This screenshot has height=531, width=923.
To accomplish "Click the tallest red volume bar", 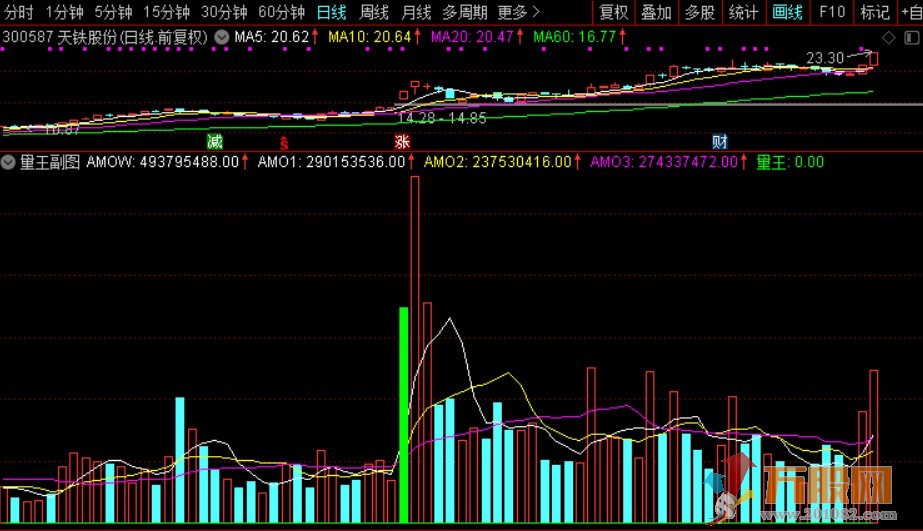I will click(x=415, y=350).
